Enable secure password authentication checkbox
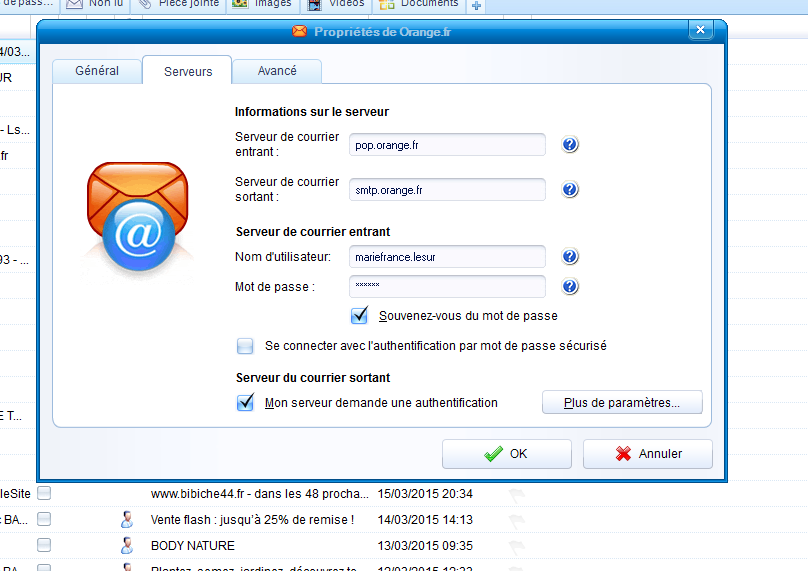Screen dimensions: 808x571 245,346
